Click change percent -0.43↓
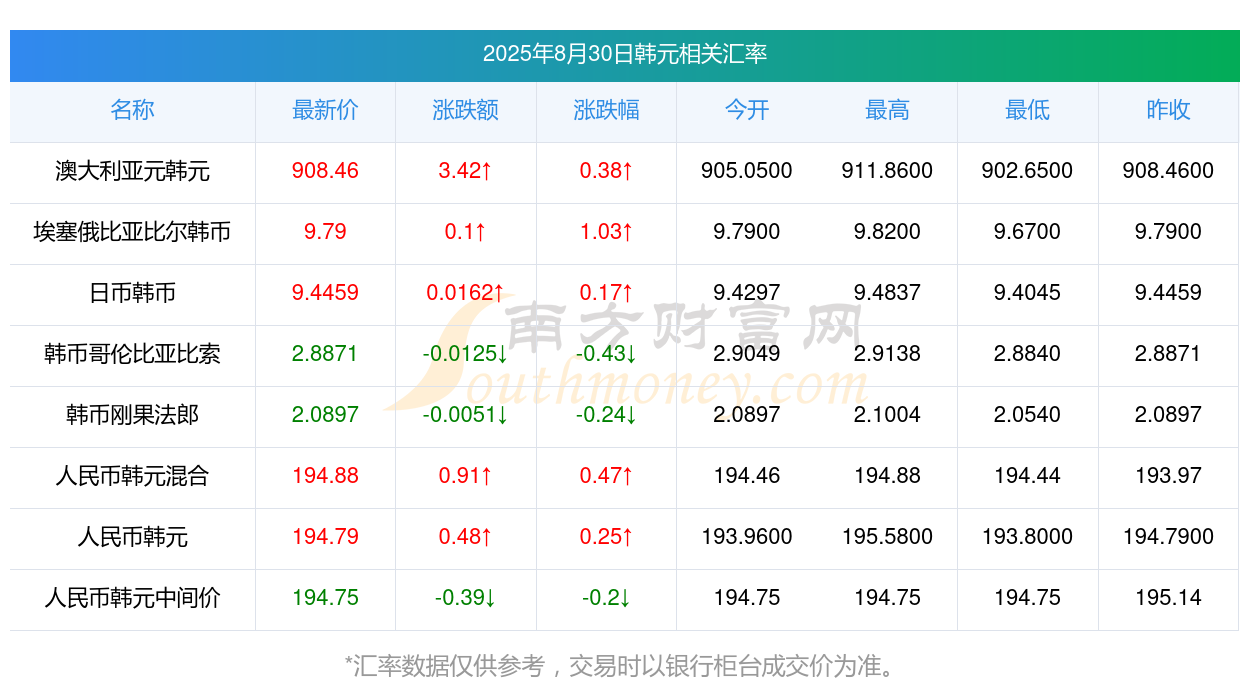This screenshot has width=1250, height=698. tap(606, 354)
